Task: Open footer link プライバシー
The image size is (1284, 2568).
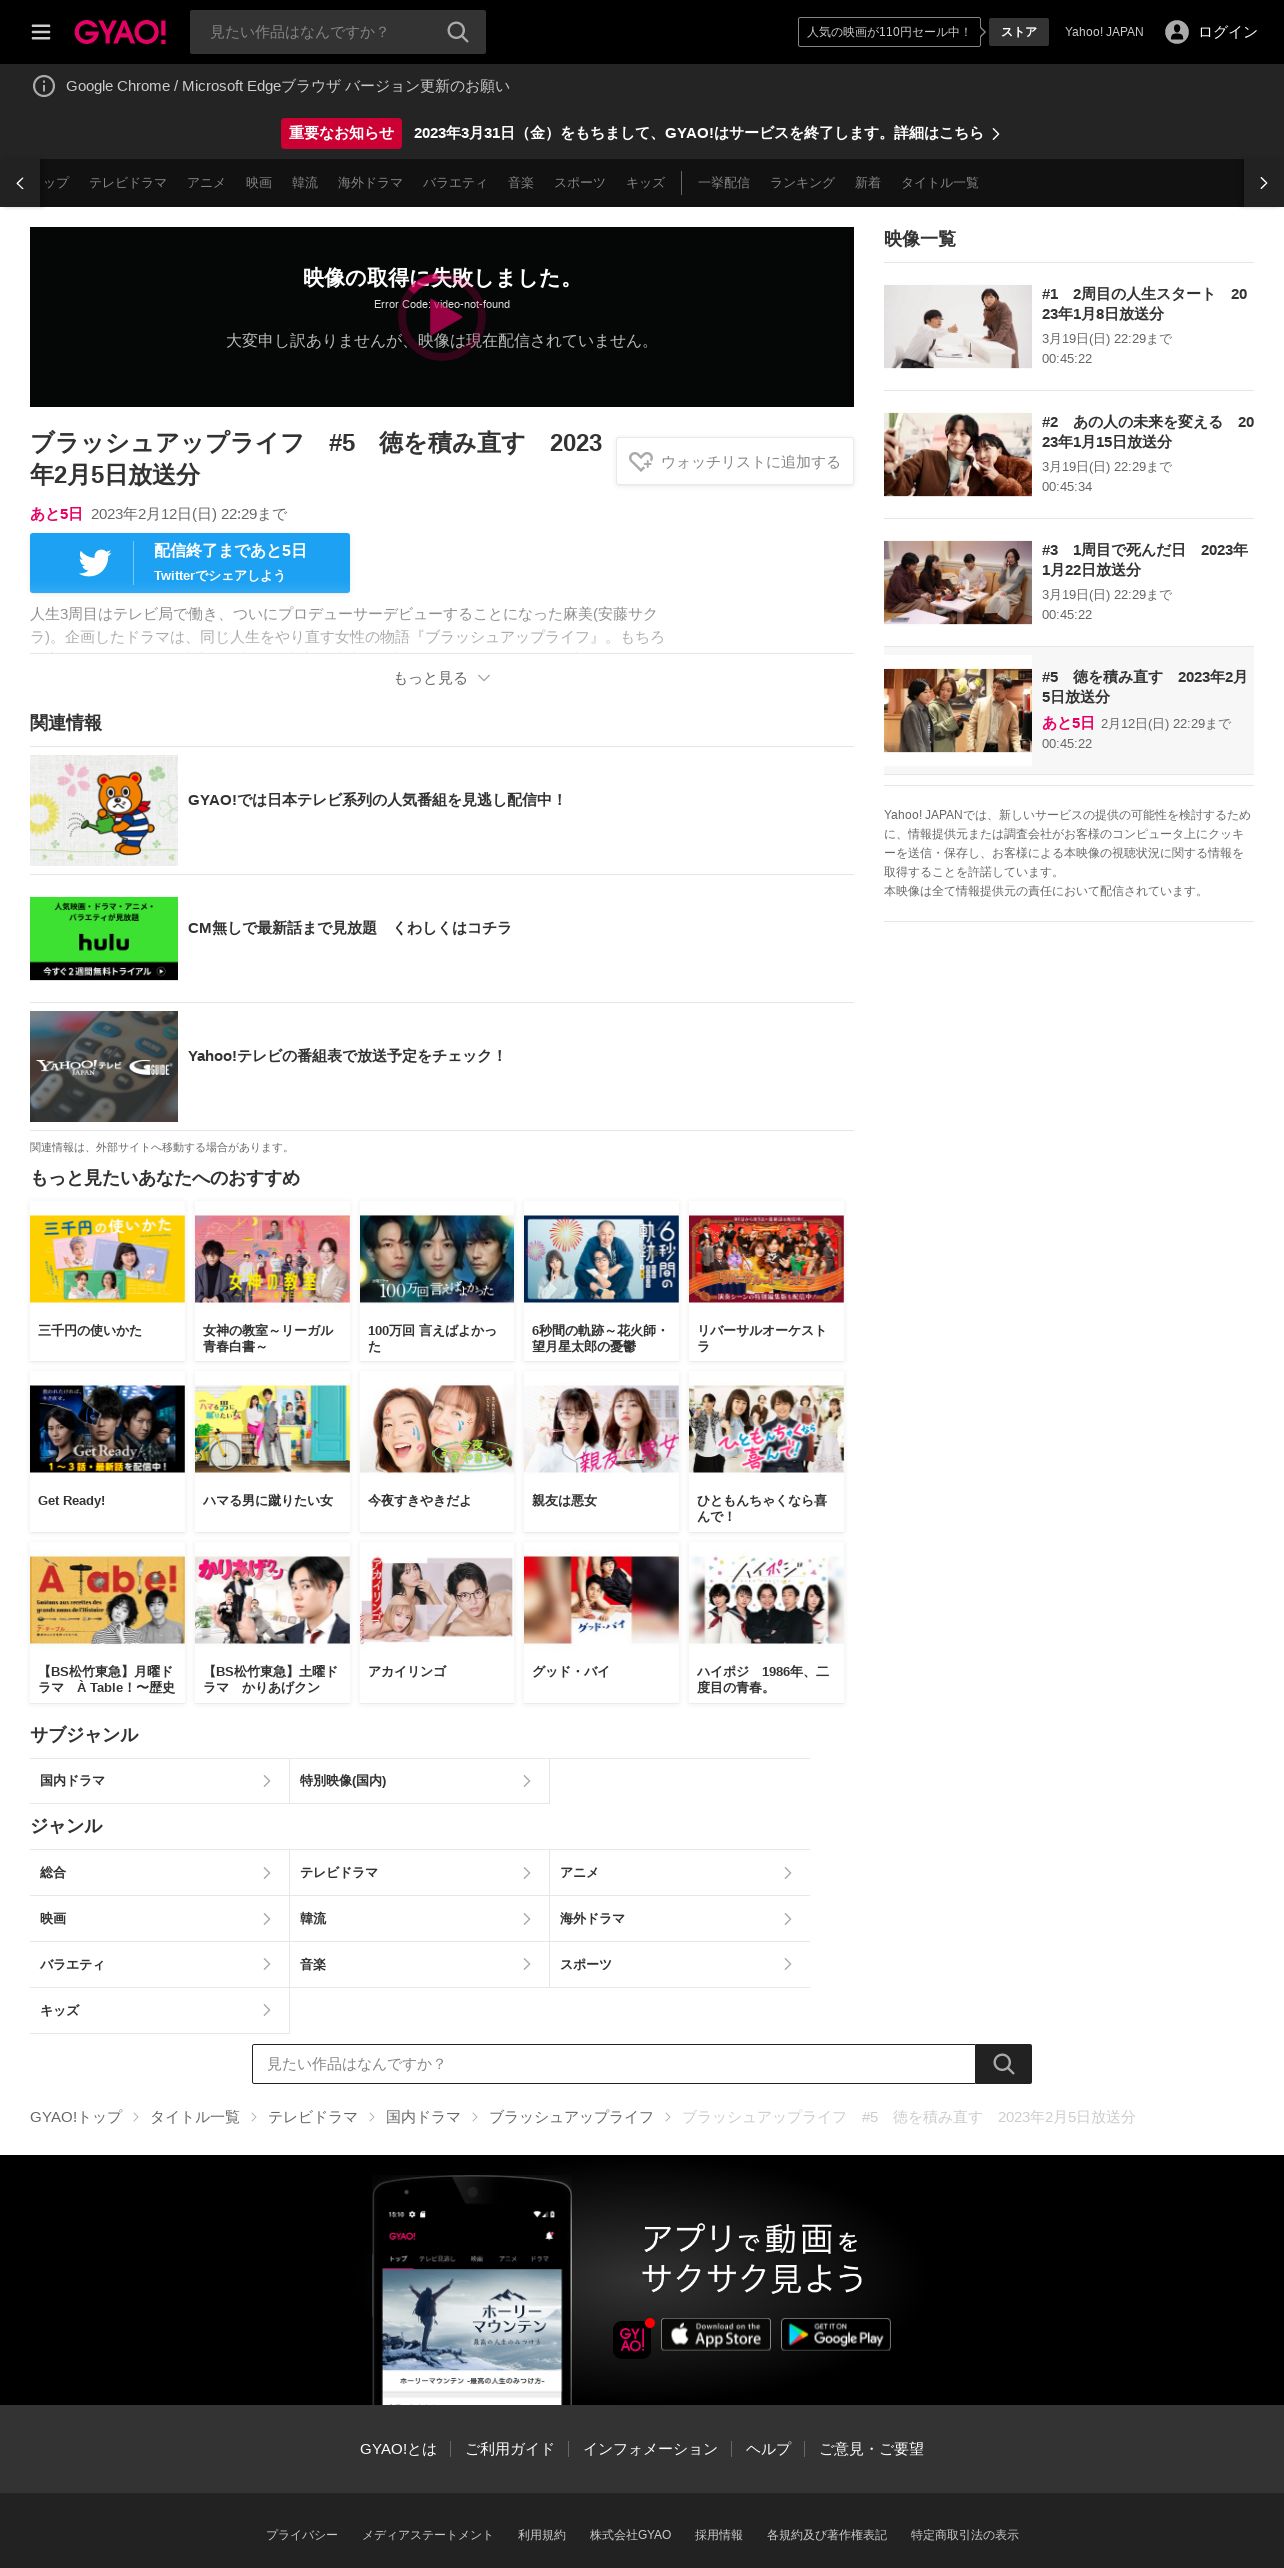Action: (x=302, y=2535)
